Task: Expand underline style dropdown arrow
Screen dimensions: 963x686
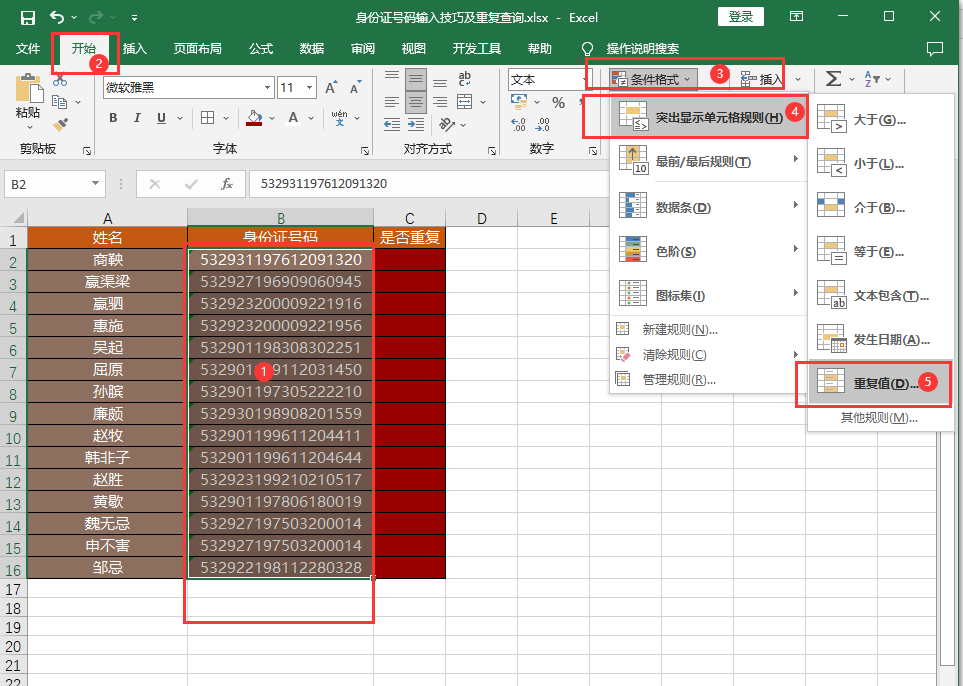Action: coord(180,118)
